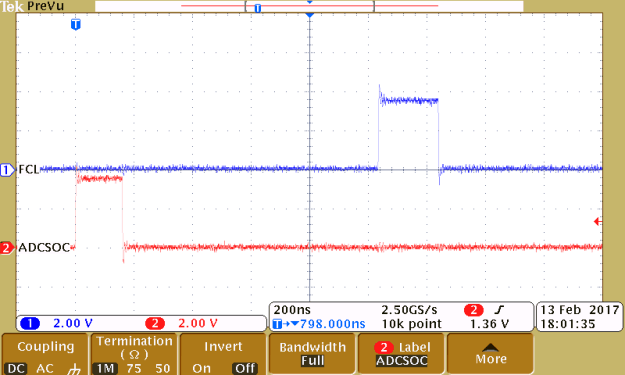Click the 18:01:35 time readout
Image resolution: width=625 pixels, height=375 pixels.
point(568,324)
